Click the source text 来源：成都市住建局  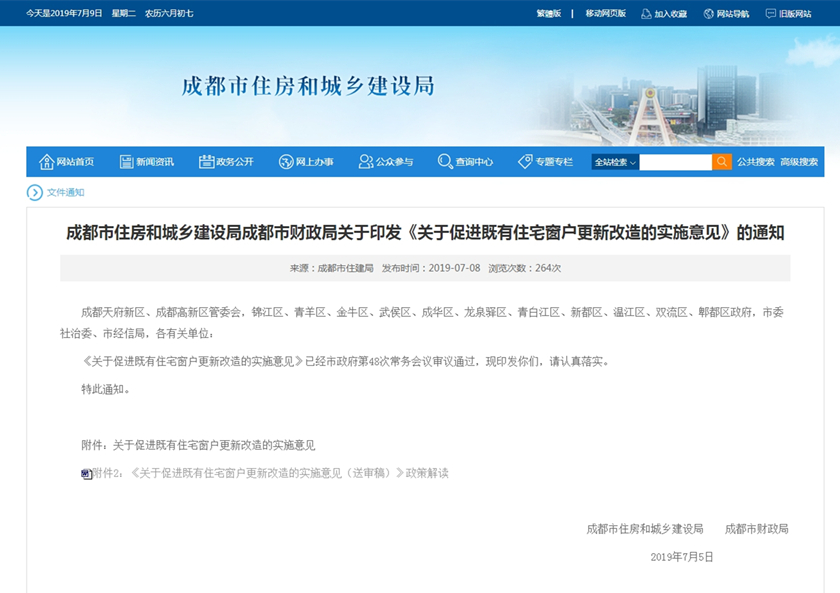pyautogui.click(x=332, y=268)
